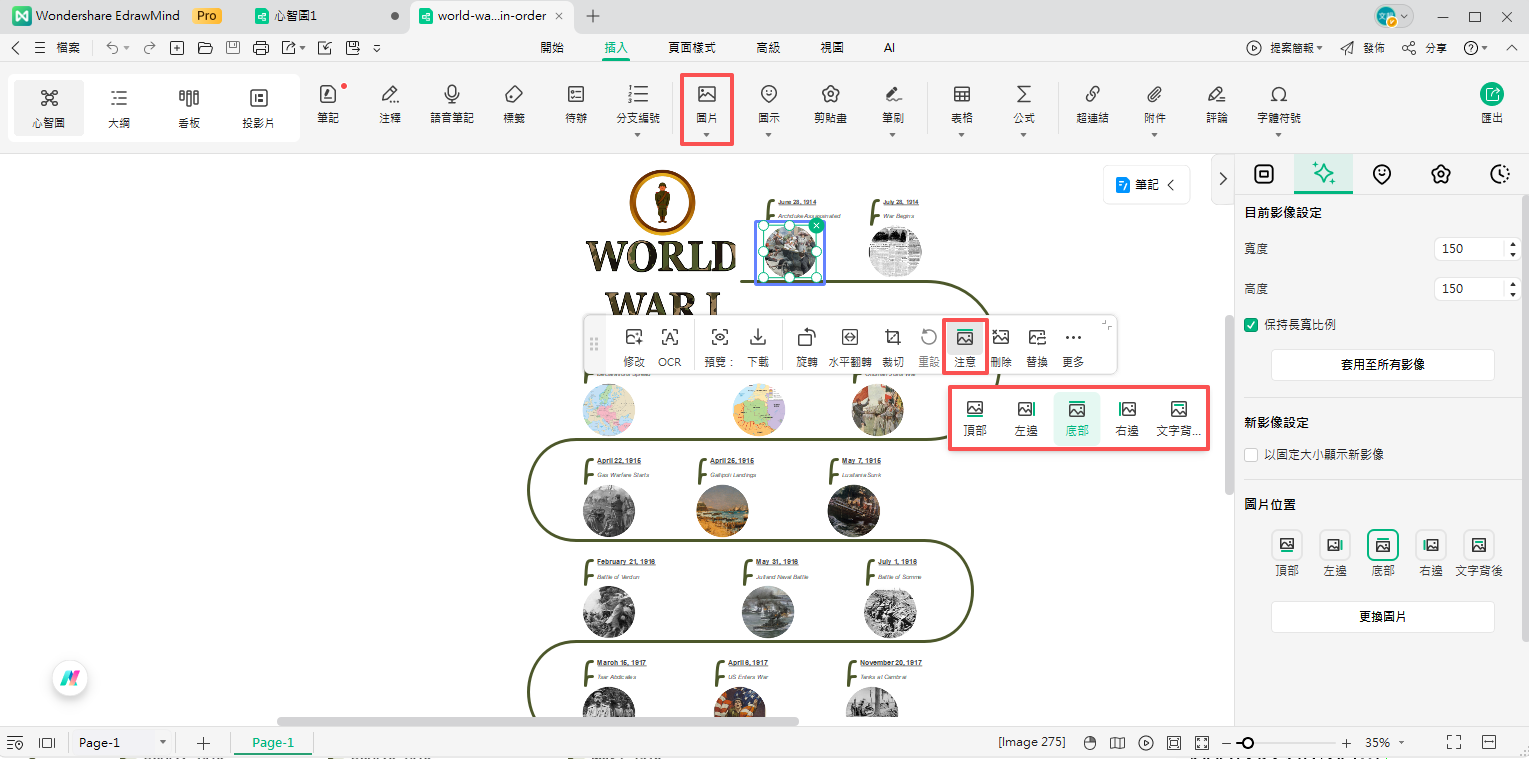Expand the 分支編號 dropdown

click(638, 134)
